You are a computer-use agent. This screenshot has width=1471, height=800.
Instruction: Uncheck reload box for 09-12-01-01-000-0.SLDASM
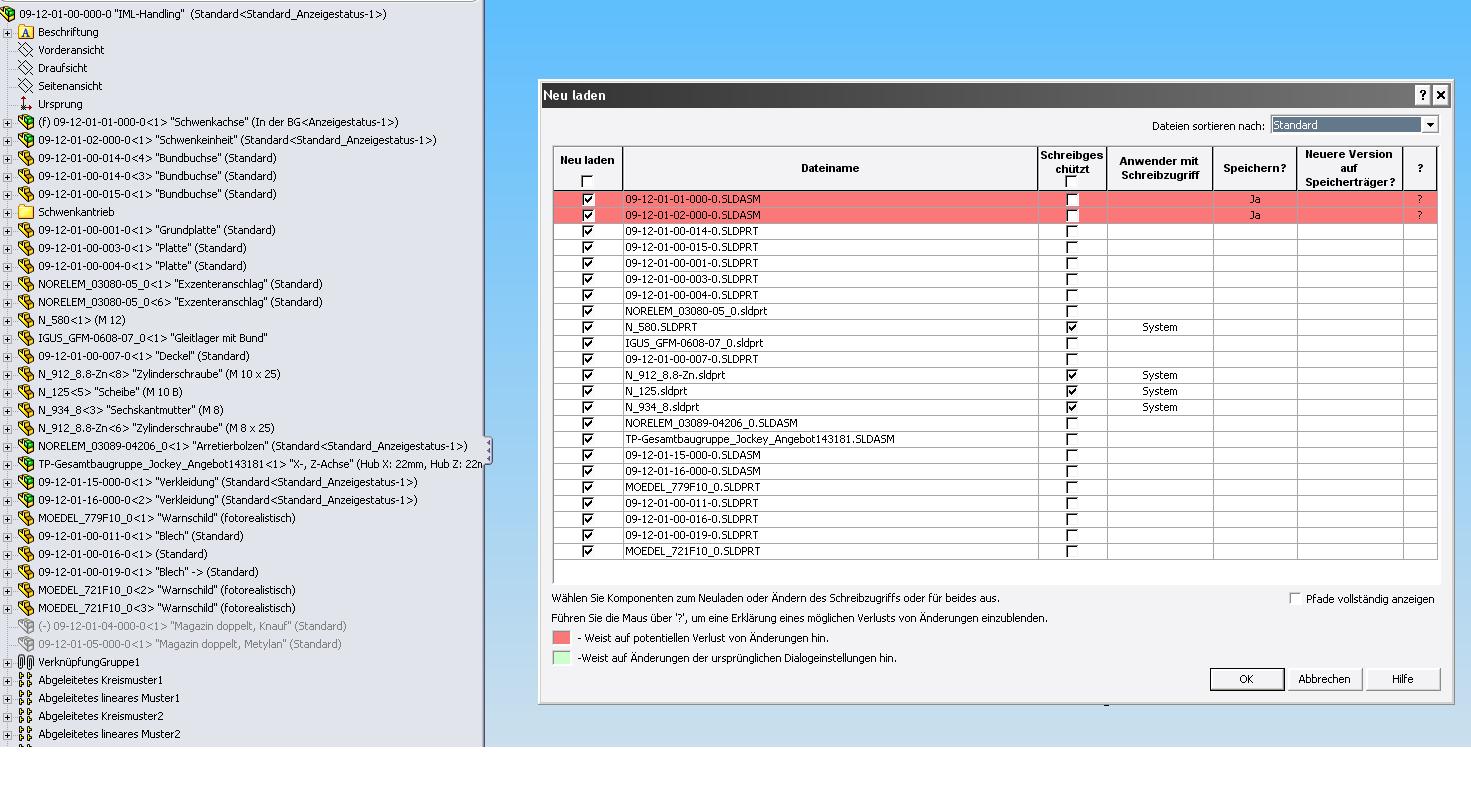588,199
